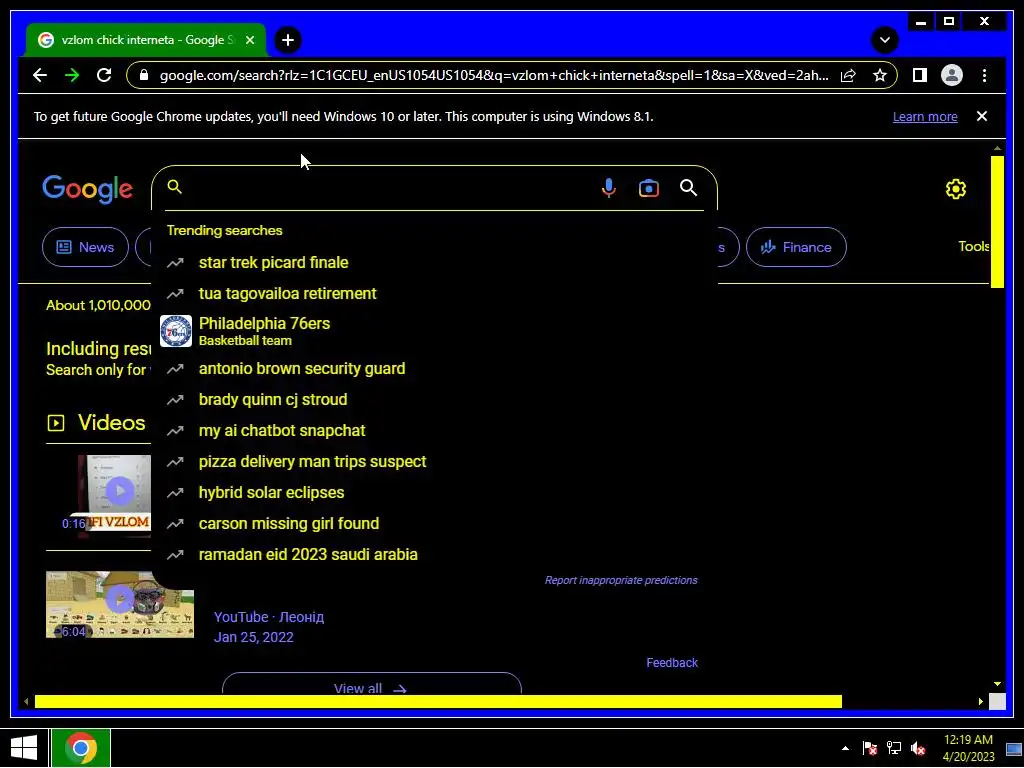Close the vzlom chick interneta tab
The height and width of the screenshot is (768, 1024).
click(x=249, y=40)
